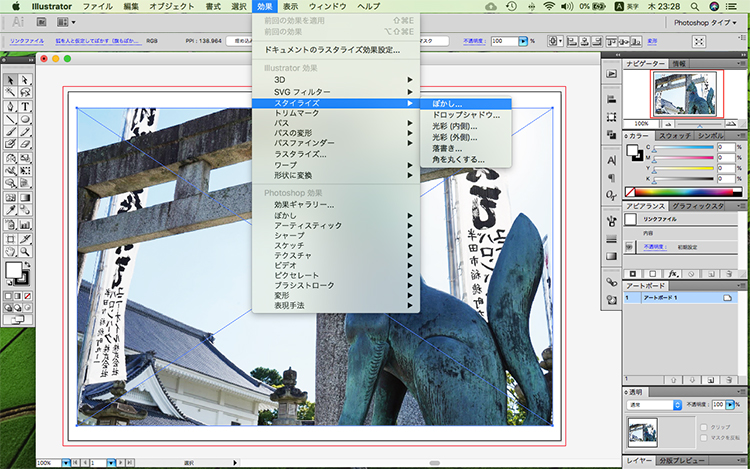The height and width of the screenshot is (469, 750).
Task: Click the リンクファイル link in control bar
Action: [28, 41]
